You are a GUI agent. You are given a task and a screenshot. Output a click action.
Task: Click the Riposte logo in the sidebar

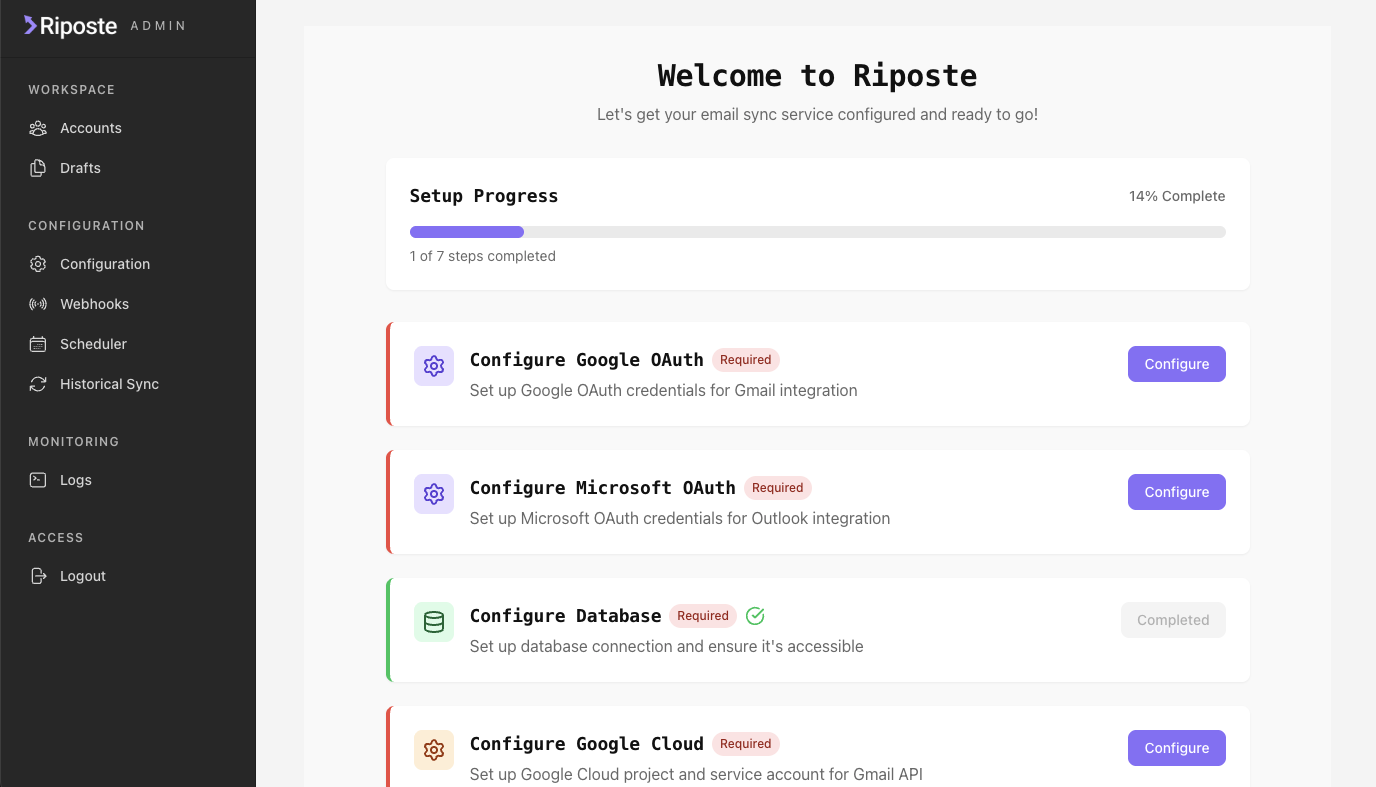click(70, 26)
